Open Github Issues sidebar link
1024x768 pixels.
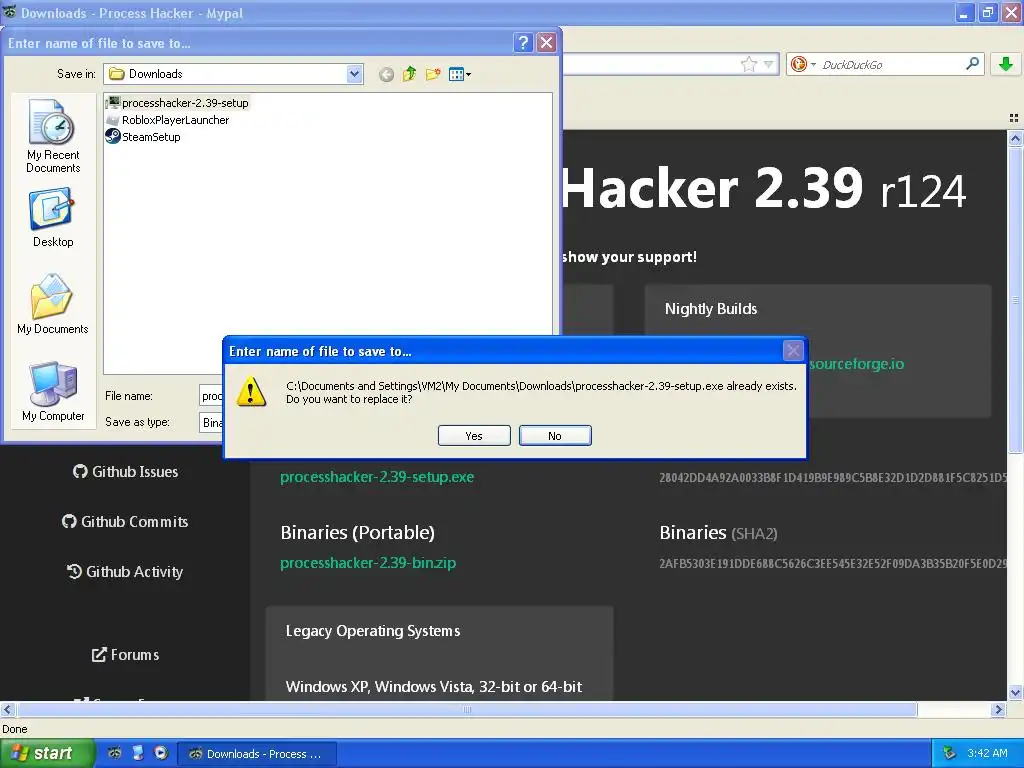[125, 472]
